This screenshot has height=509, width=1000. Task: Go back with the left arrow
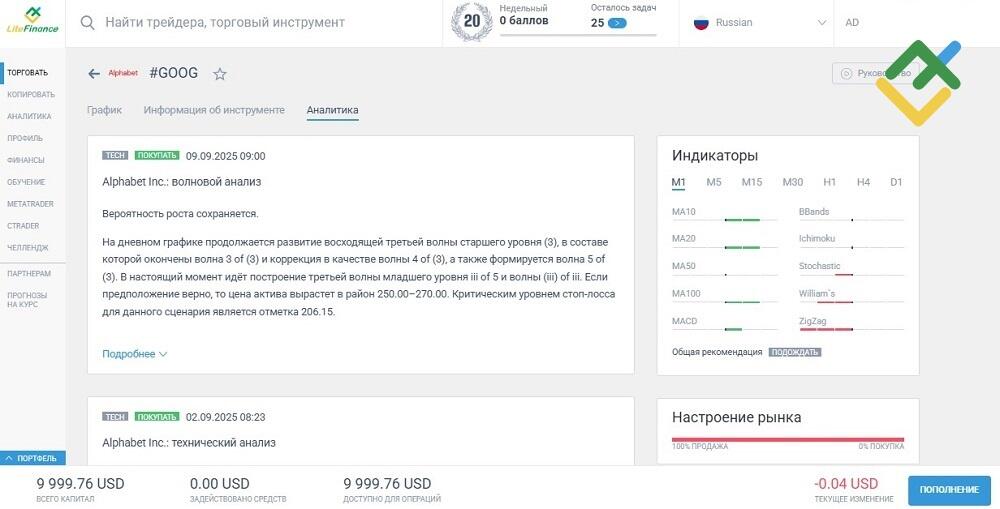[x=94, y=74]
